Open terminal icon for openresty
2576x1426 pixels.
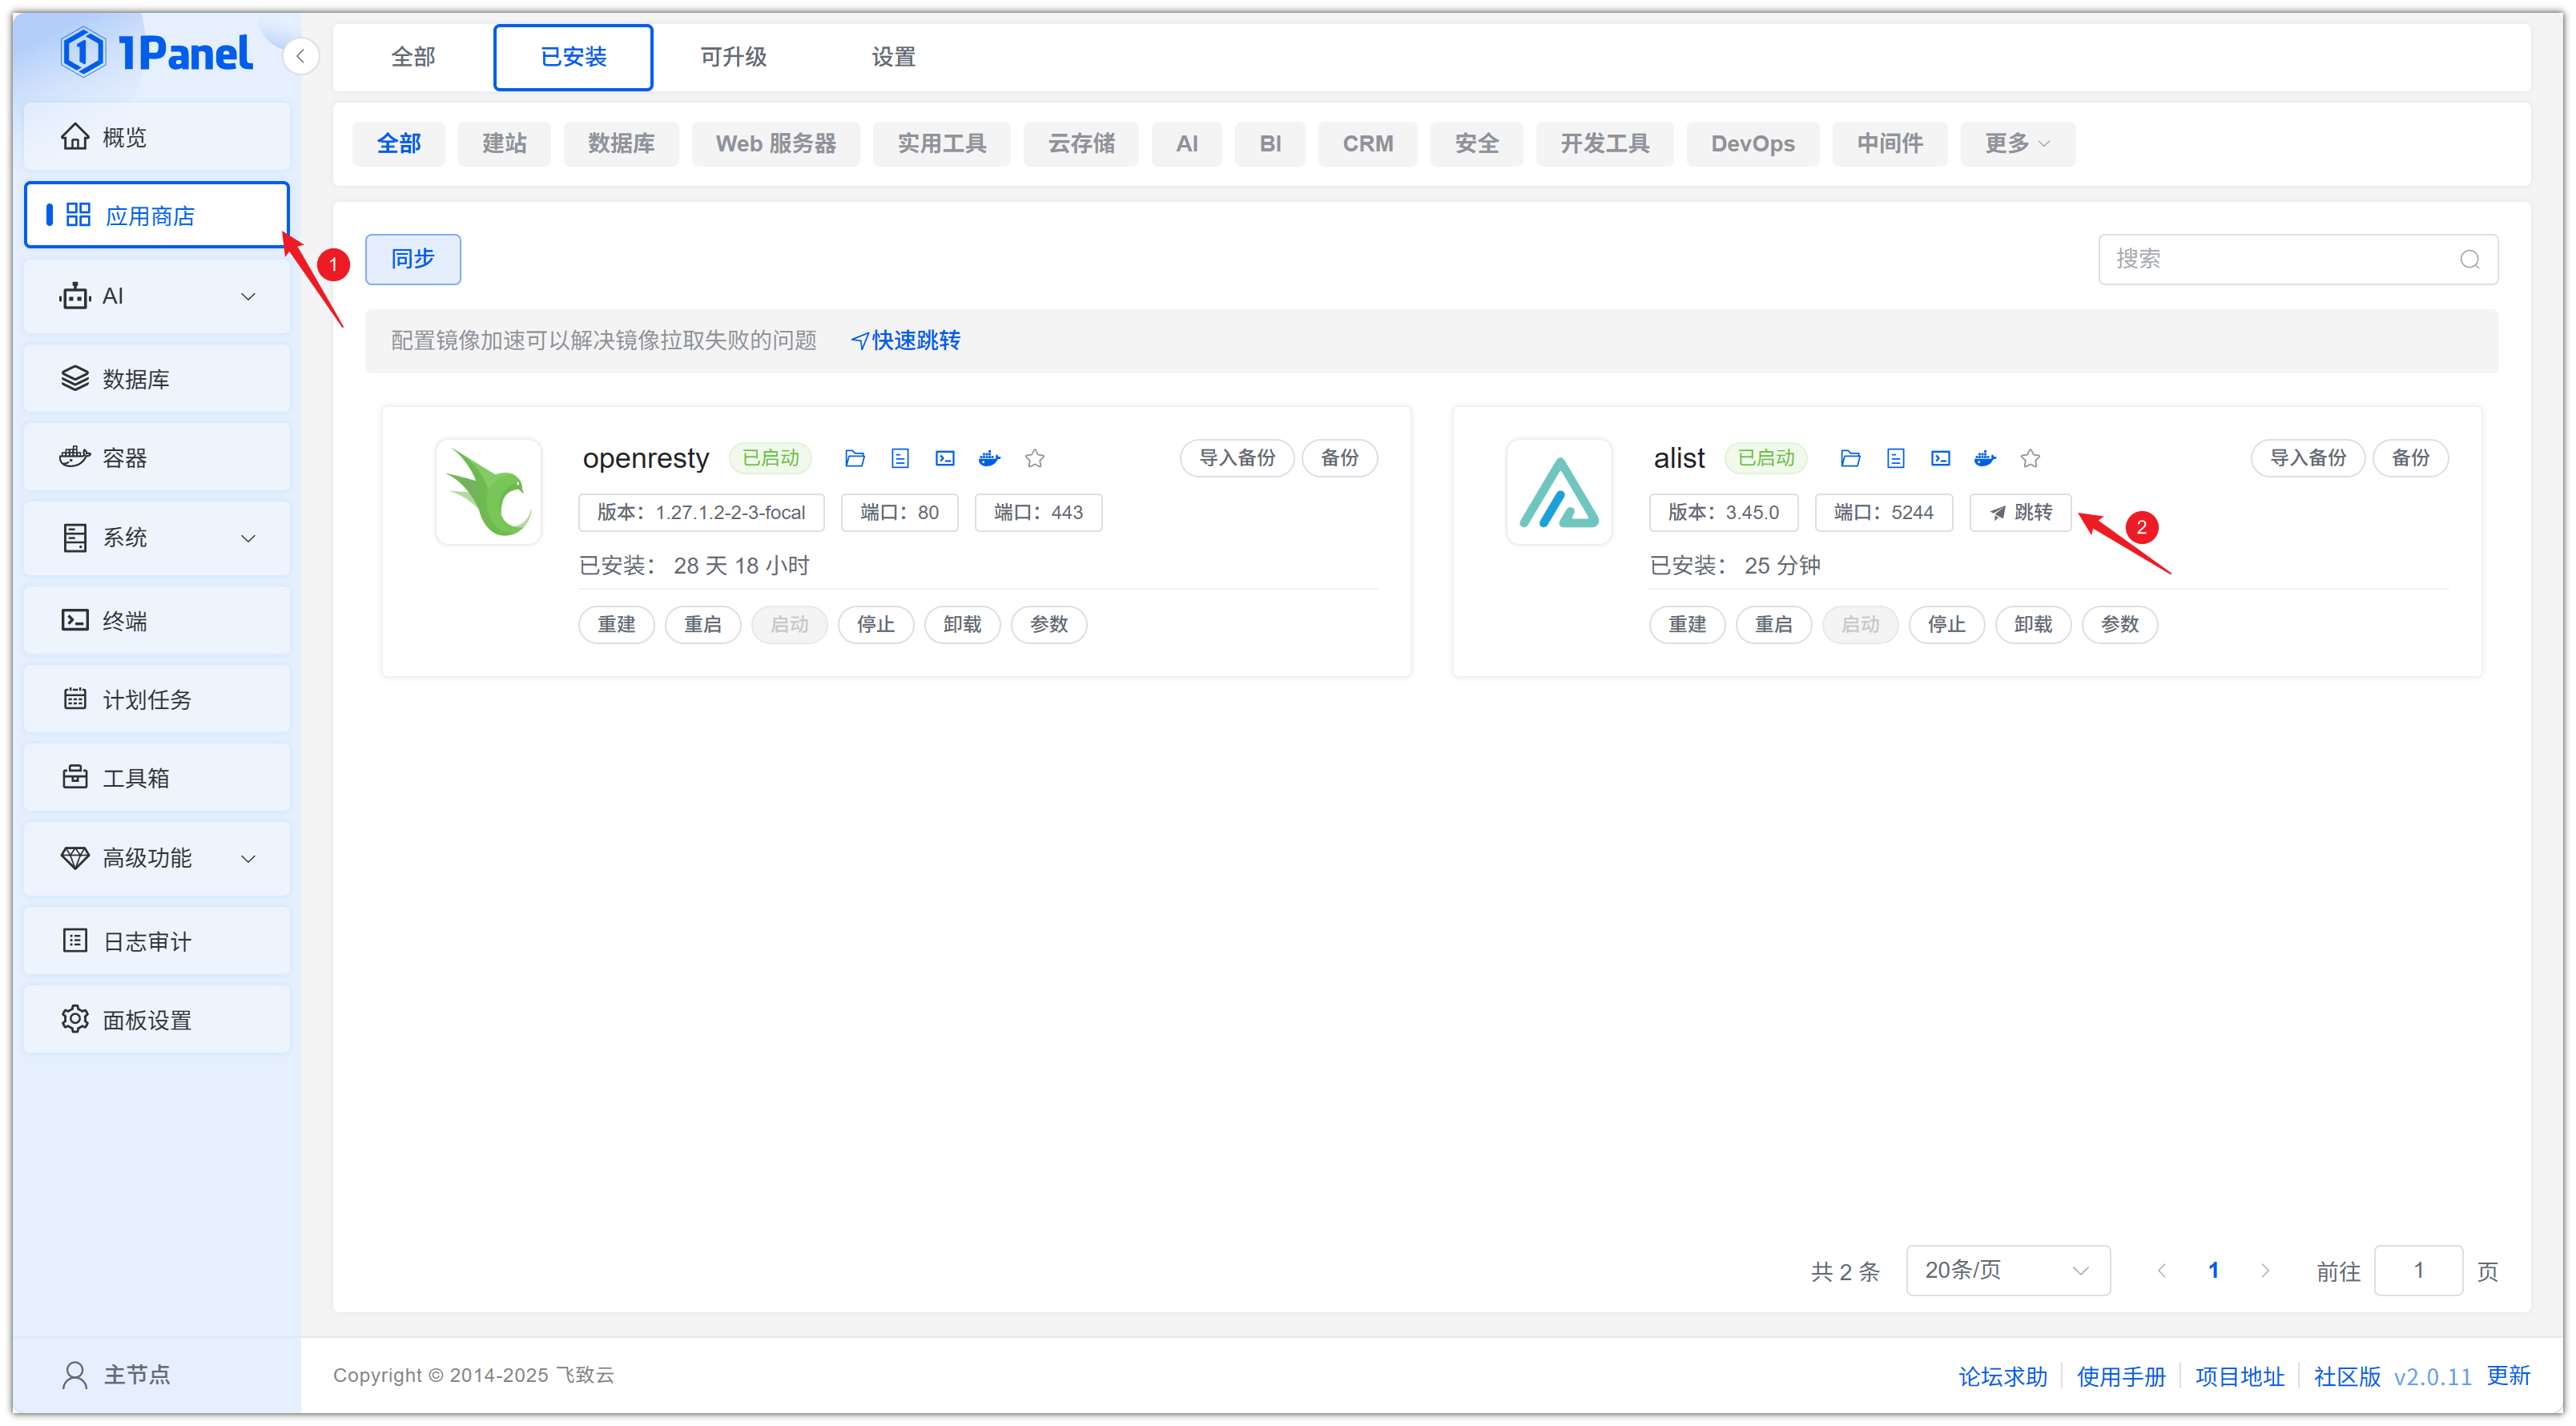point(945,458)
